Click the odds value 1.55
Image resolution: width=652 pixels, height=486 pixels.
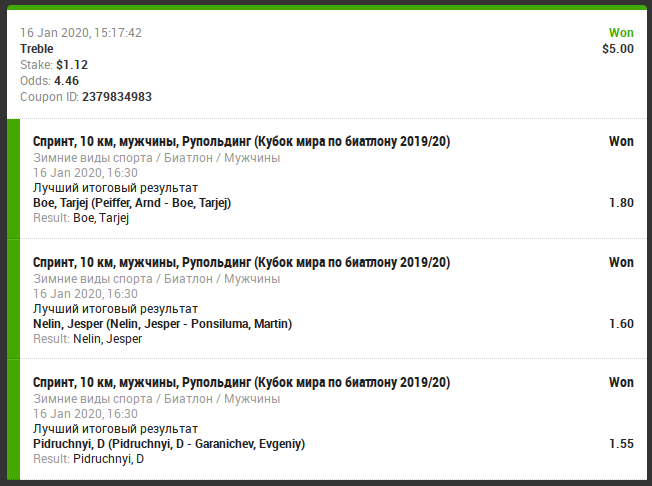621,444
